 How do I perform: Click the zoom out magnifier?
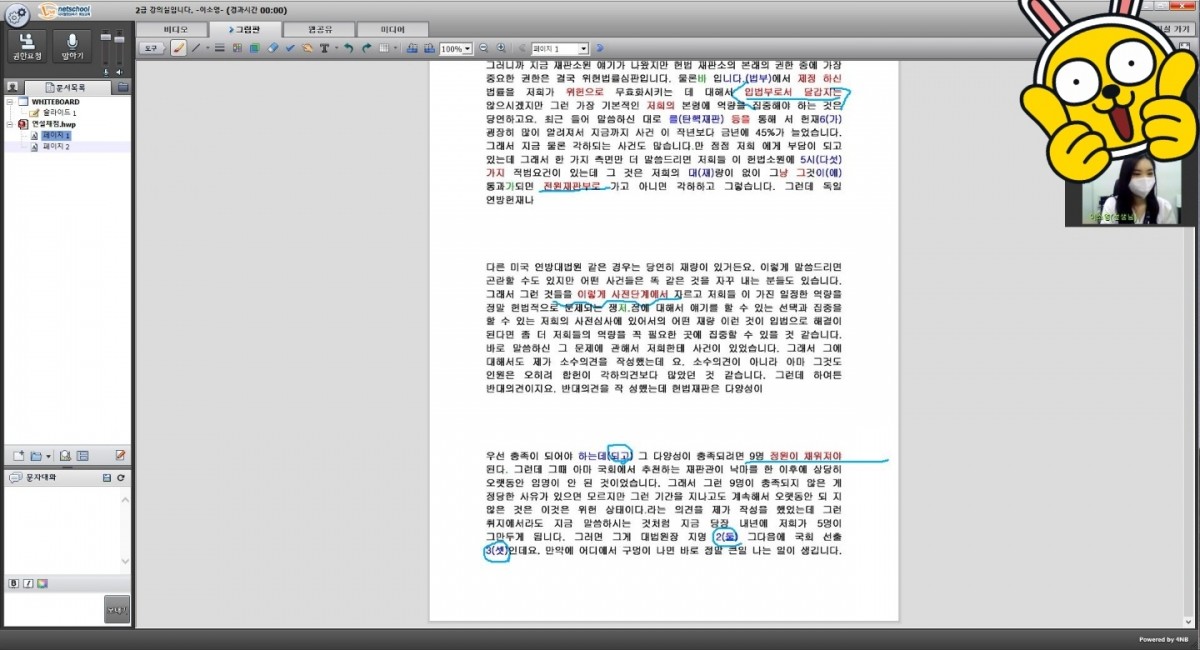click(x=484, y=48)
